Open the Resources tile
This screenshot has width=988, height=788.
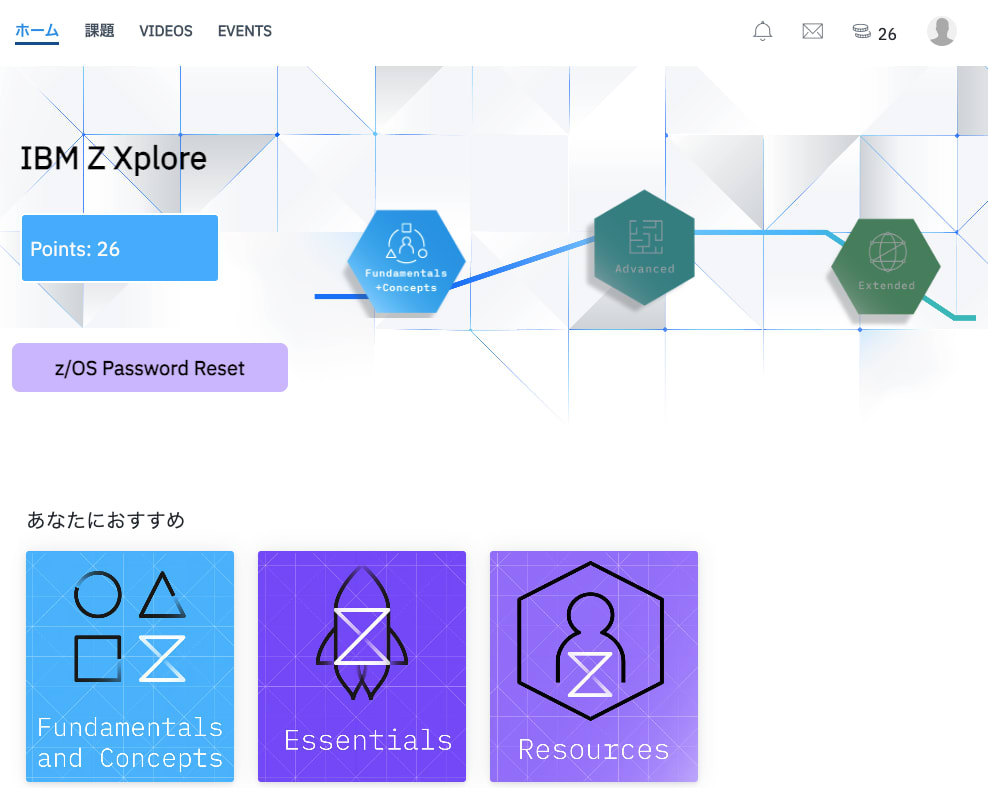coord(593,666)
